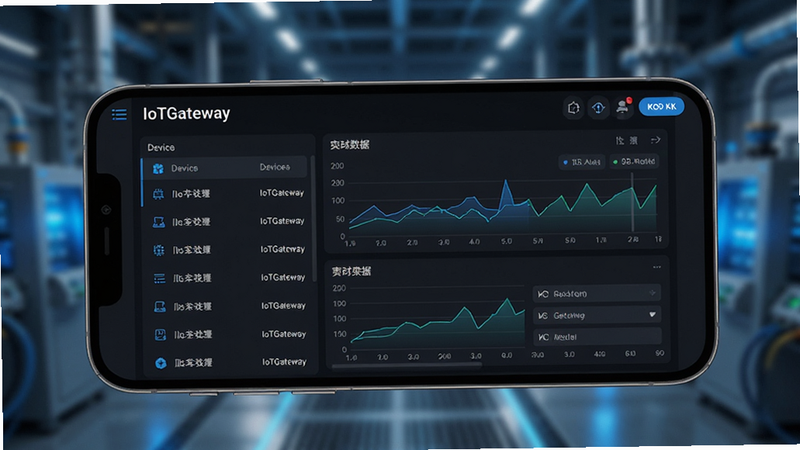Select the round plus icon in last row
Screen dimensions: 800x450
[161, 363]
